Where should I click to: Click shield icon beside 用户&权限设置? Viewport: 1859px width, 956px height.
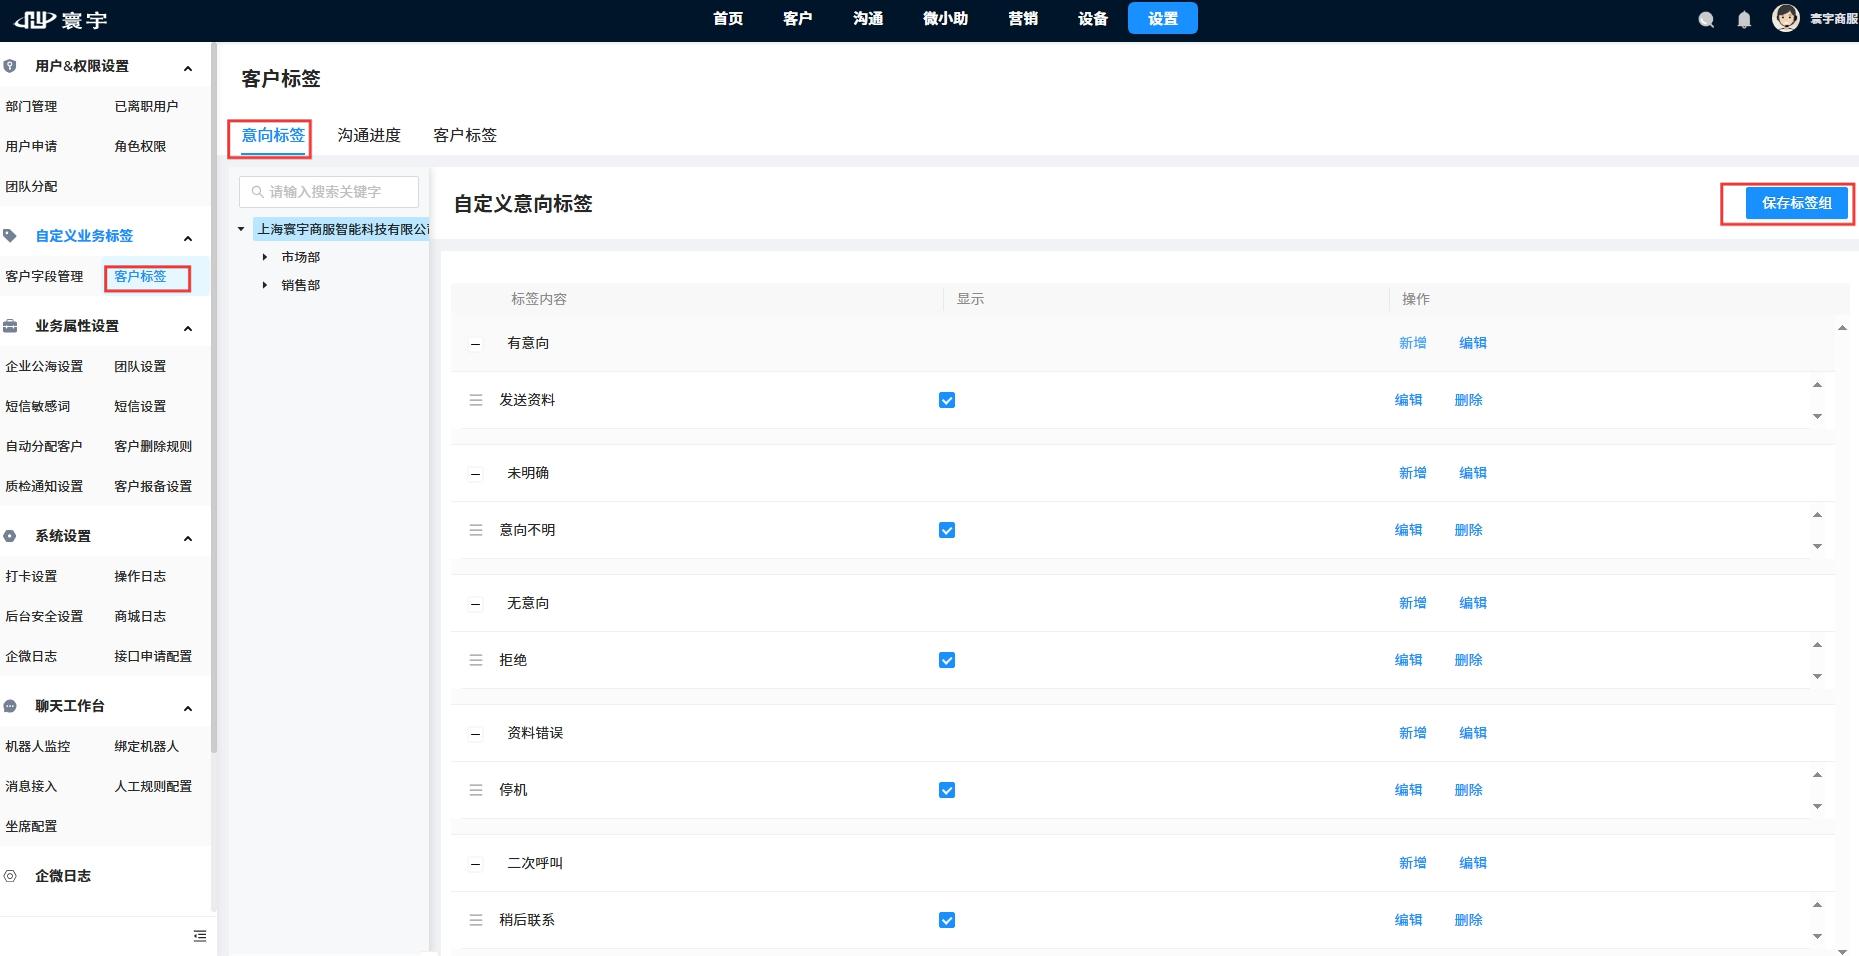coord(10,66)
